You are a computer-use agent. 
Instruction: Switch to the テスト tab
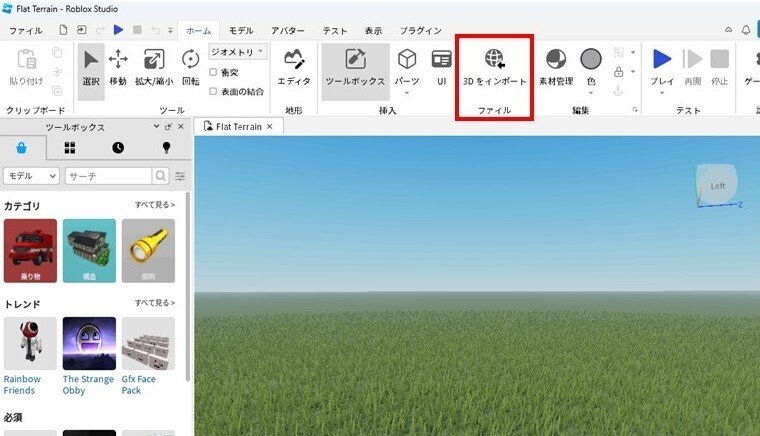(335, 31)
